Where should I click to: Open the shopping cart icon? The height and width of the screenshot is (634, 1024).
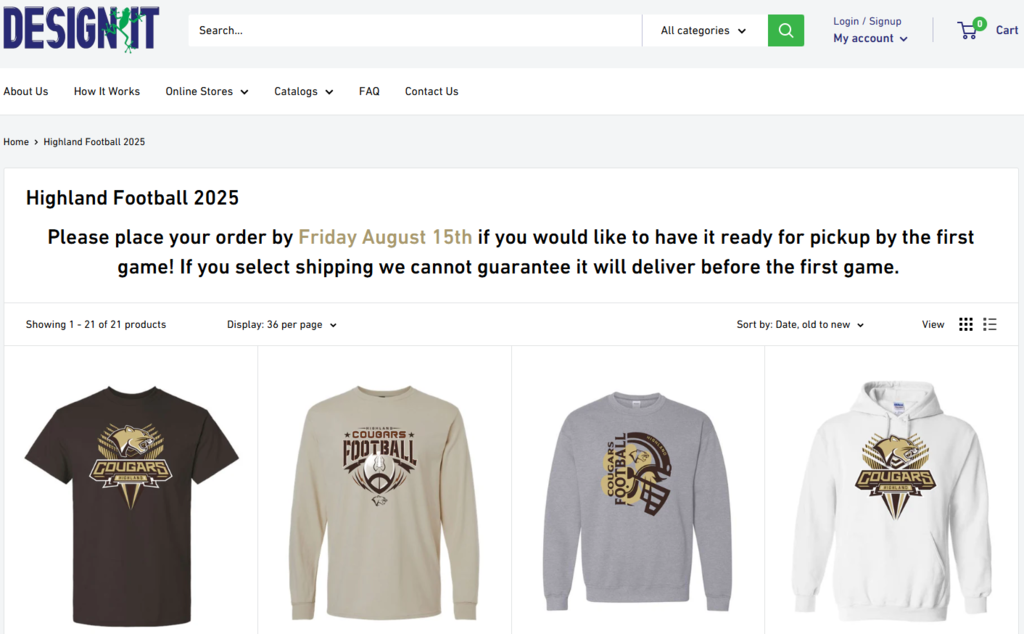(968, 30)
